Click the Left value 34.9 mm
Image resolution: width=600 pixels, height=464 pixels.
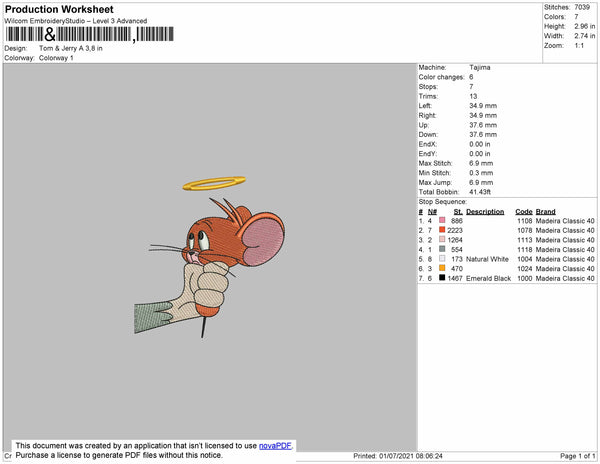(x=483, y=106)
